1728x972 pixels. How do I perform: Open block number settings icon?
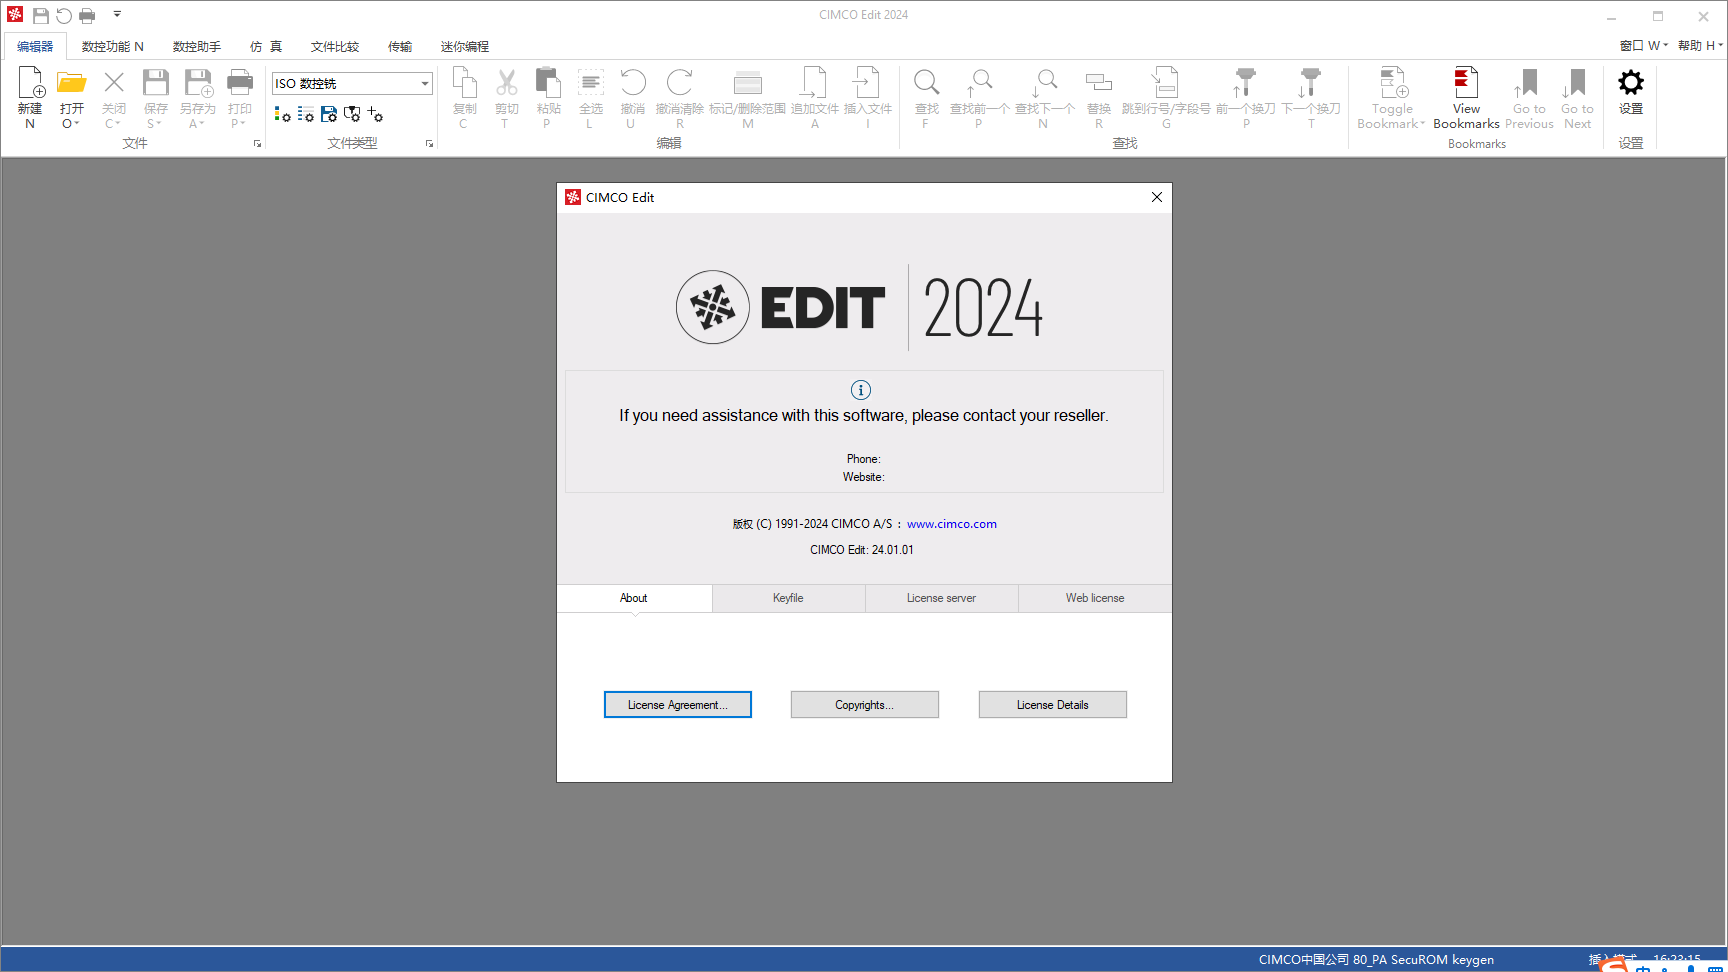point(306,115)
